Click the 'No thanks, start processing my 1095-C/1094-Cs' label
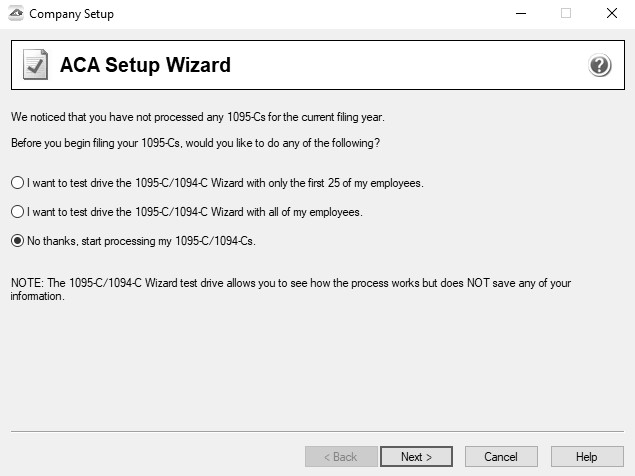 [x=141, y=241]
